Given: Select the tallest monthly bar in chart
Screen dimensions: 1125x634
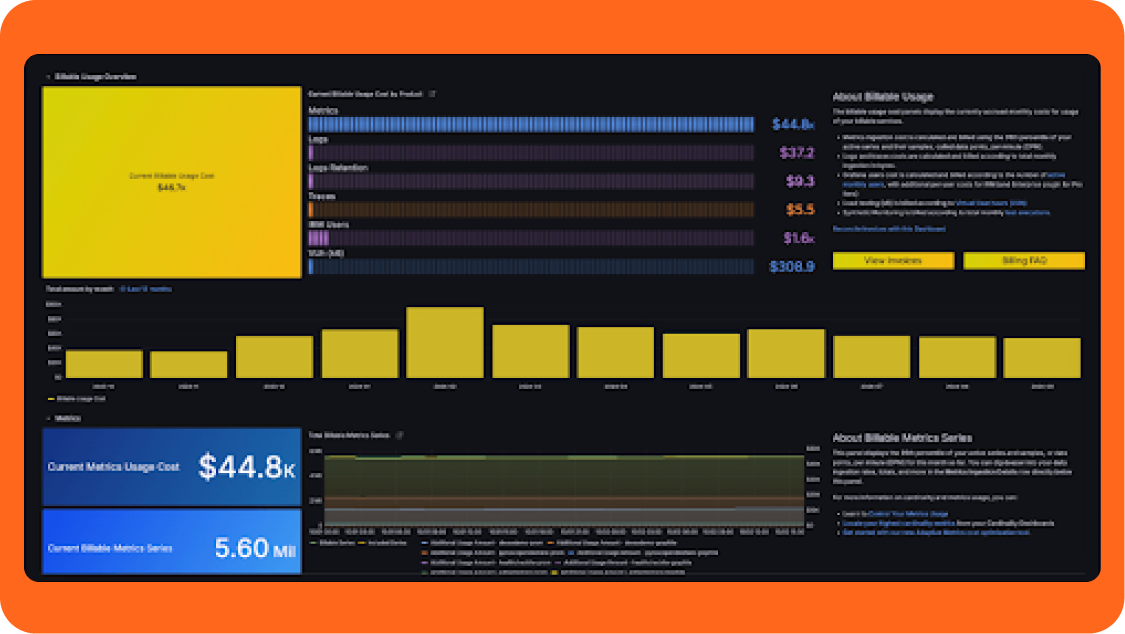Looking at the screenshot, I should pos(445,342).
